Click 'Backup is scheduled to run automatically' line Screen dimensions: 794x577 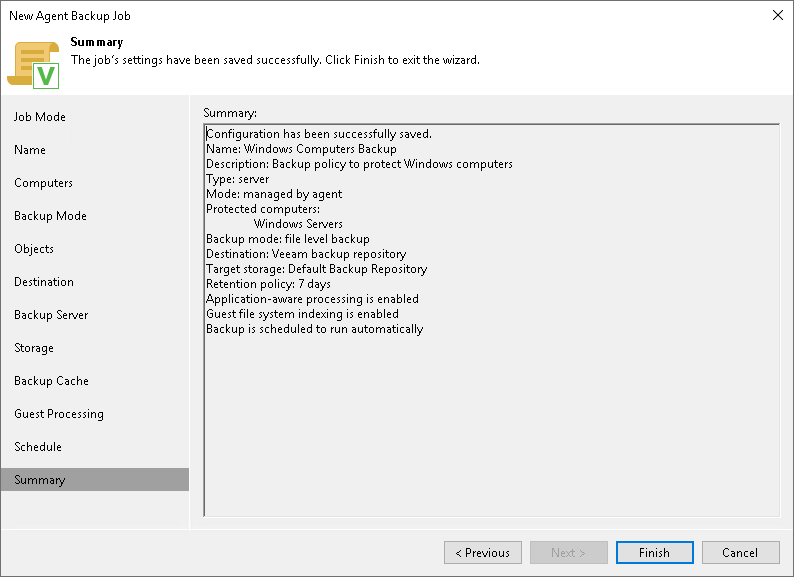(x=314, y=329)
